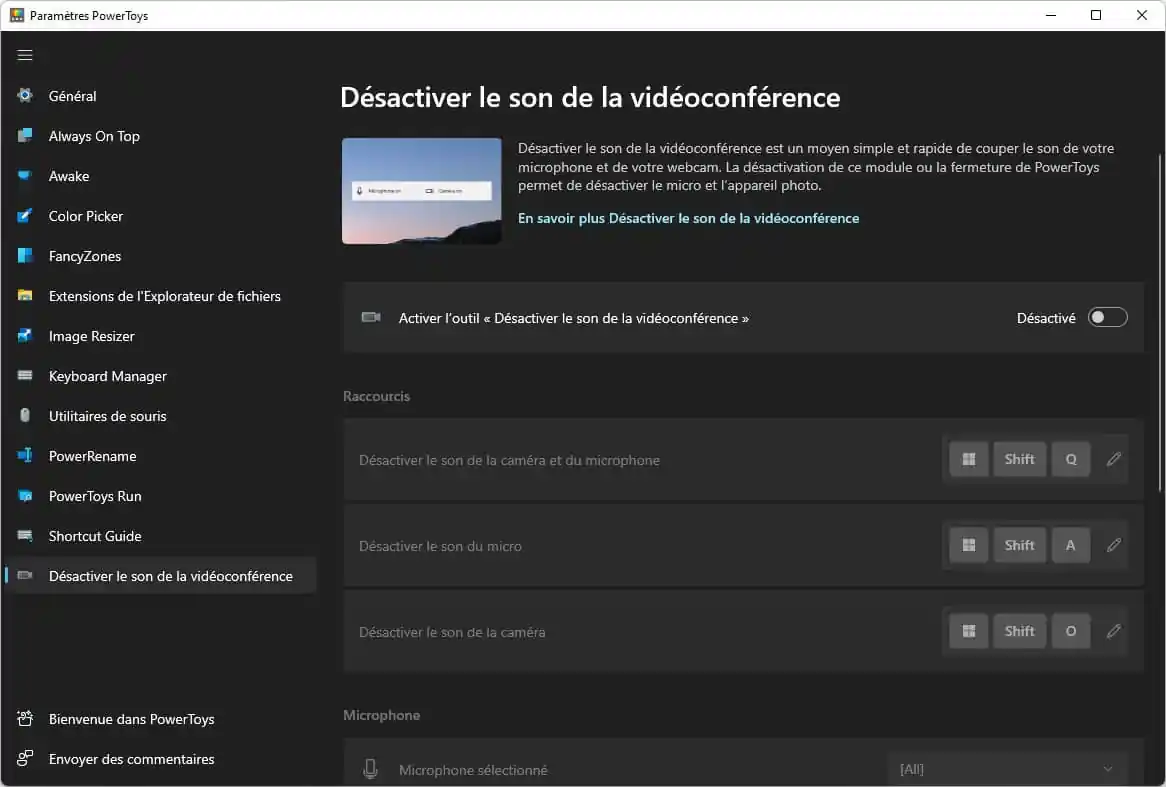Select Désactiver le son de la vidéoconférence sidebar item
Screen dimensions: 1166x787
coord(161,576)
